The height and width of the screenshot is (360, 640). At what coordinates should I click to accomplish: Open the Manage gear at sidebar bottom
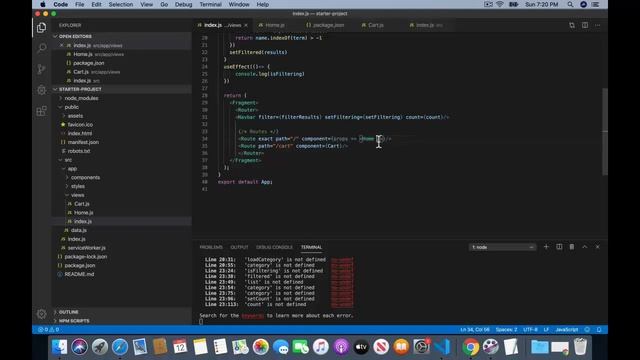pyautogui.click(x=41, y=313)
